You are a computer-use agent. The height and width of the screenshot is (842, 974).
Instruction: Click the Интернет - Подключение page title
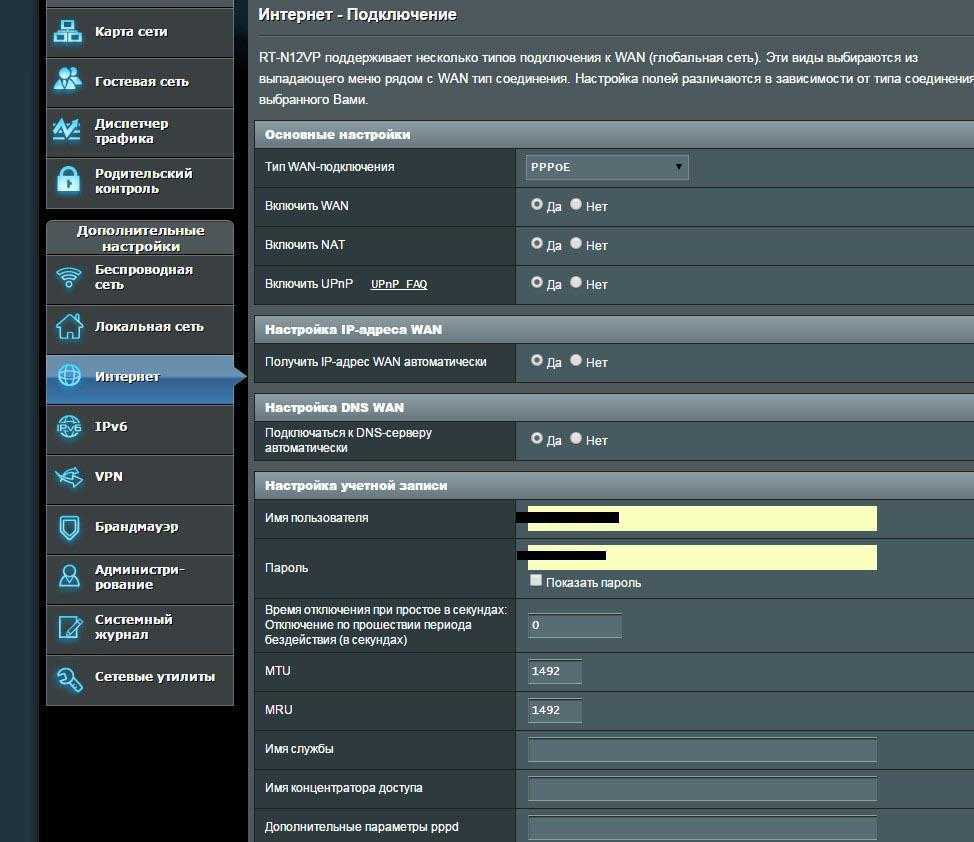point(357,14)
